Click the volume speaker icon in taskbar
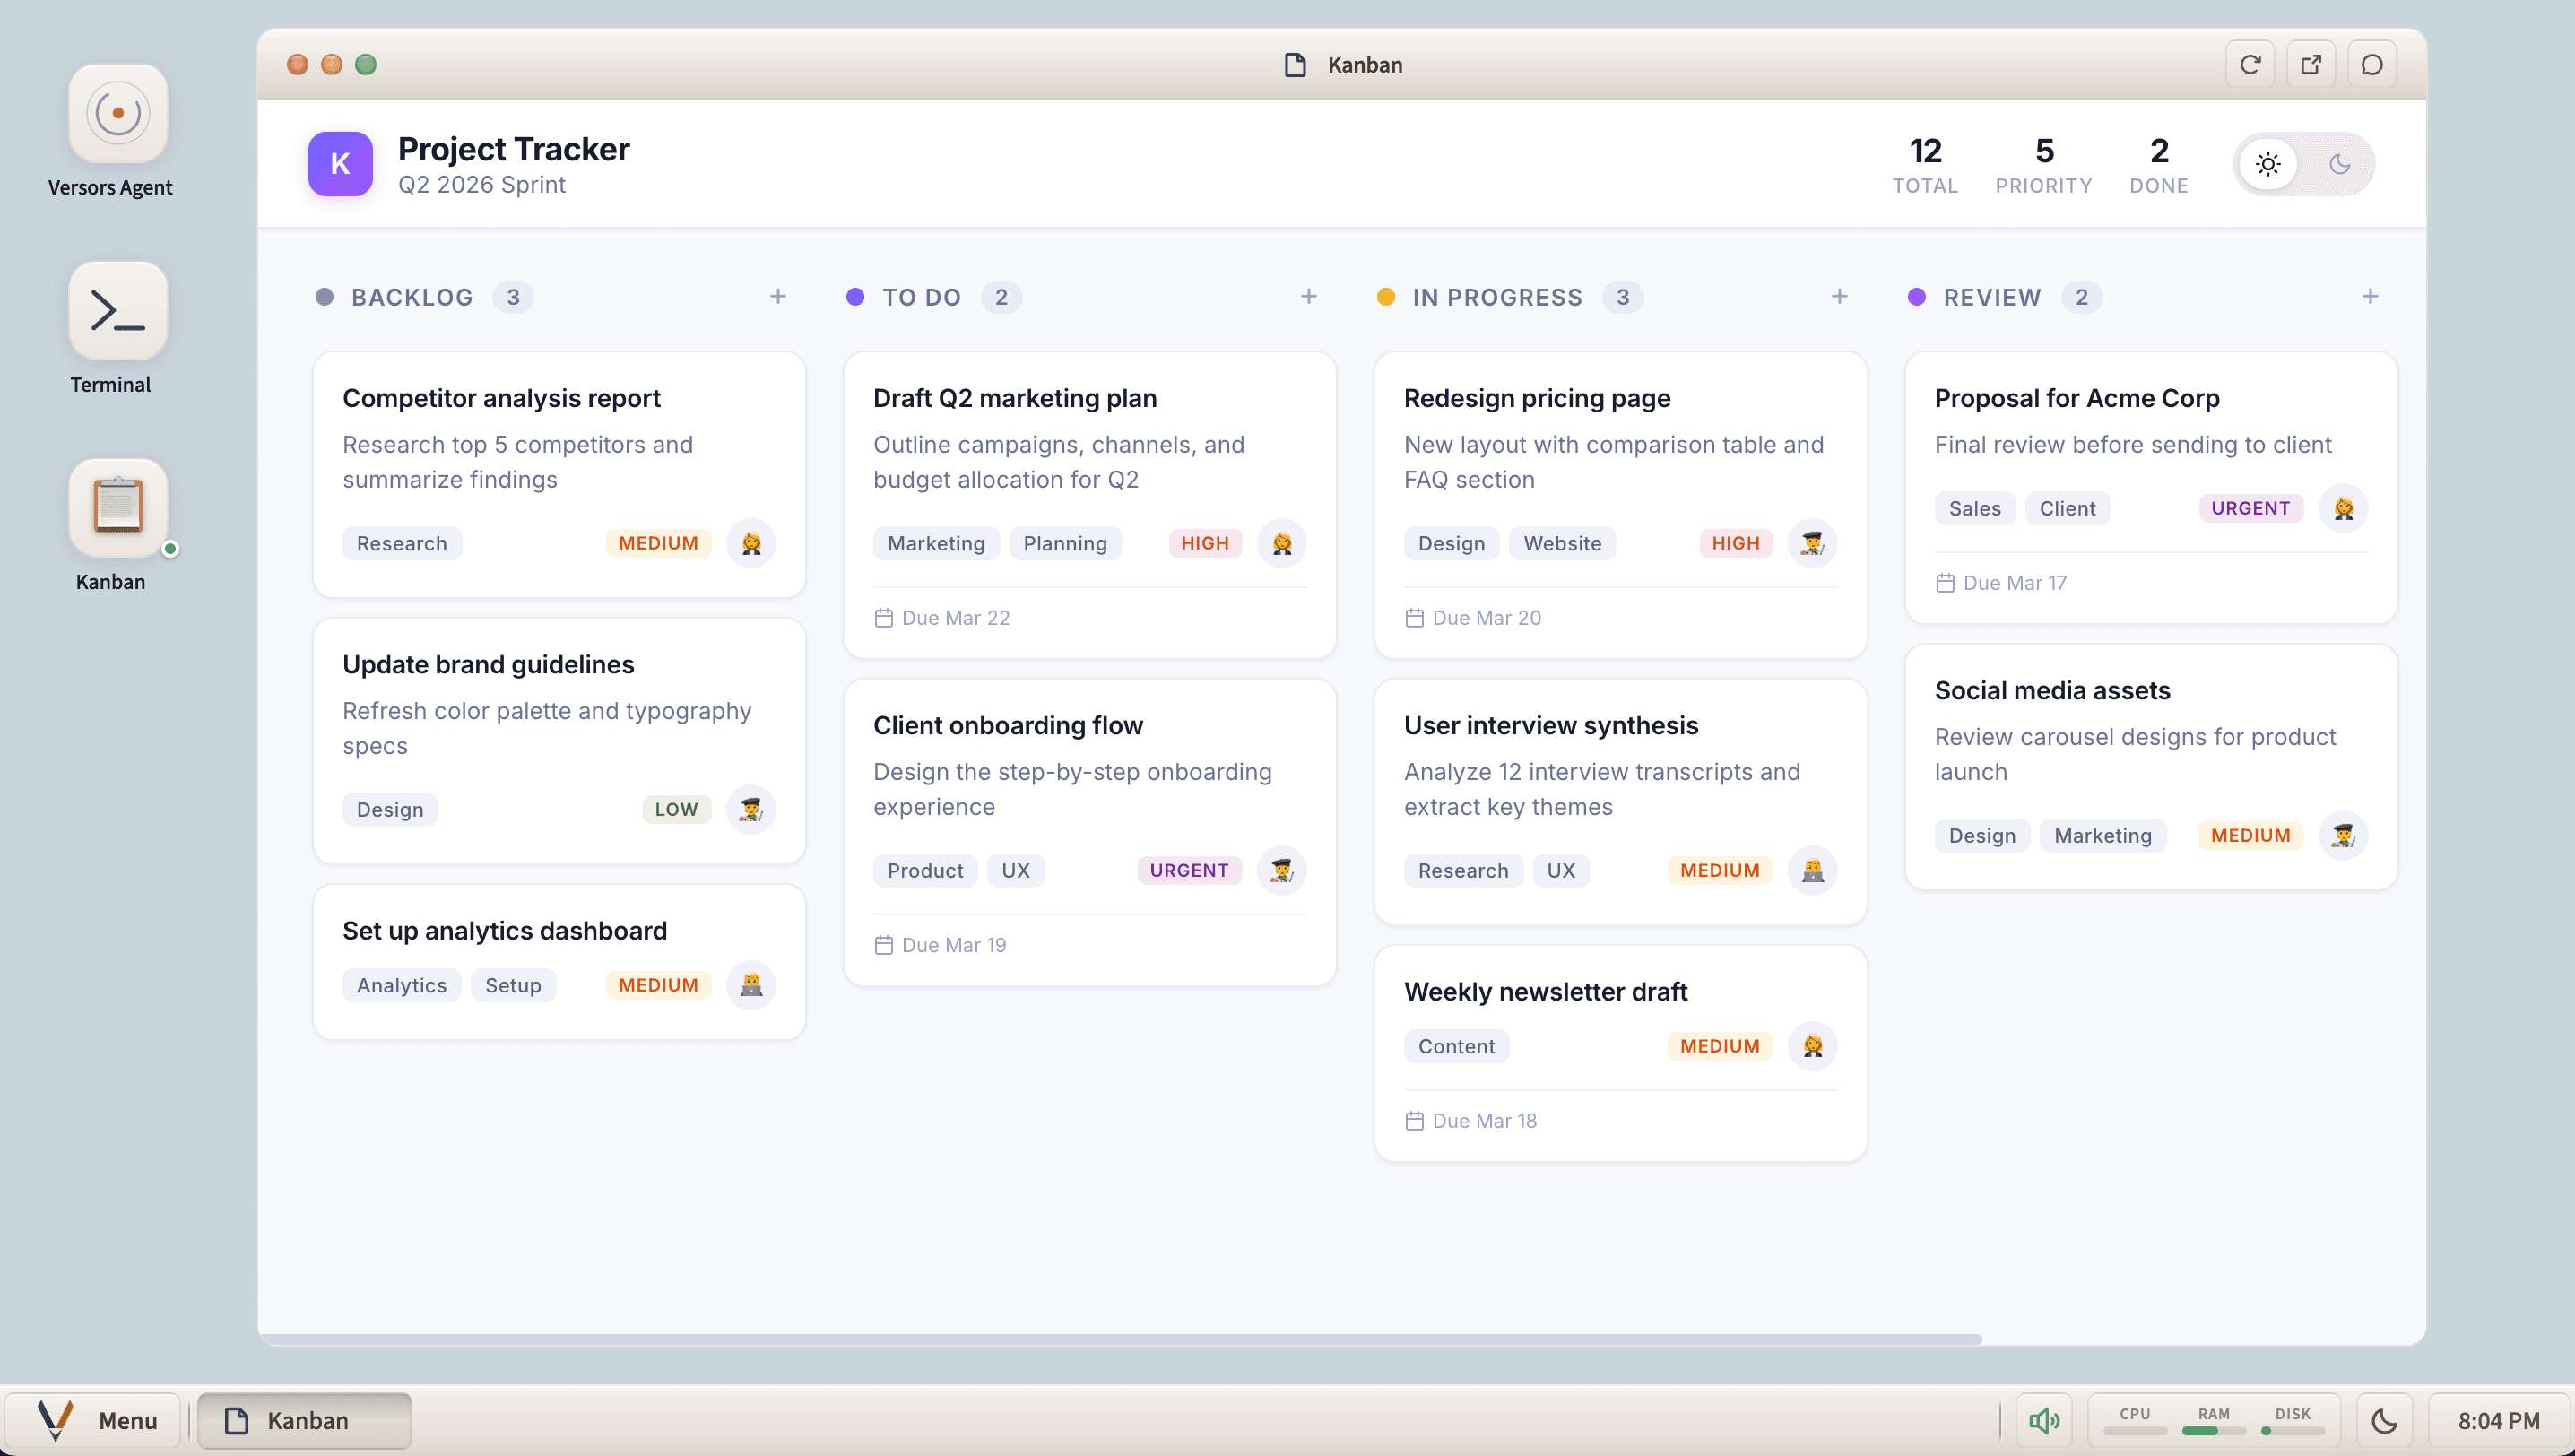This screenshot has height=1456, width=2575. click(x=2045, y=1420)
